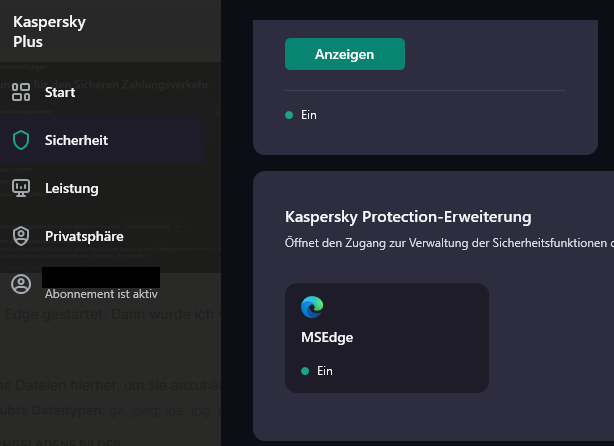614x446 pixels.
Task: Open the MSEdge extension tile name
Action: tap(327, 338)
